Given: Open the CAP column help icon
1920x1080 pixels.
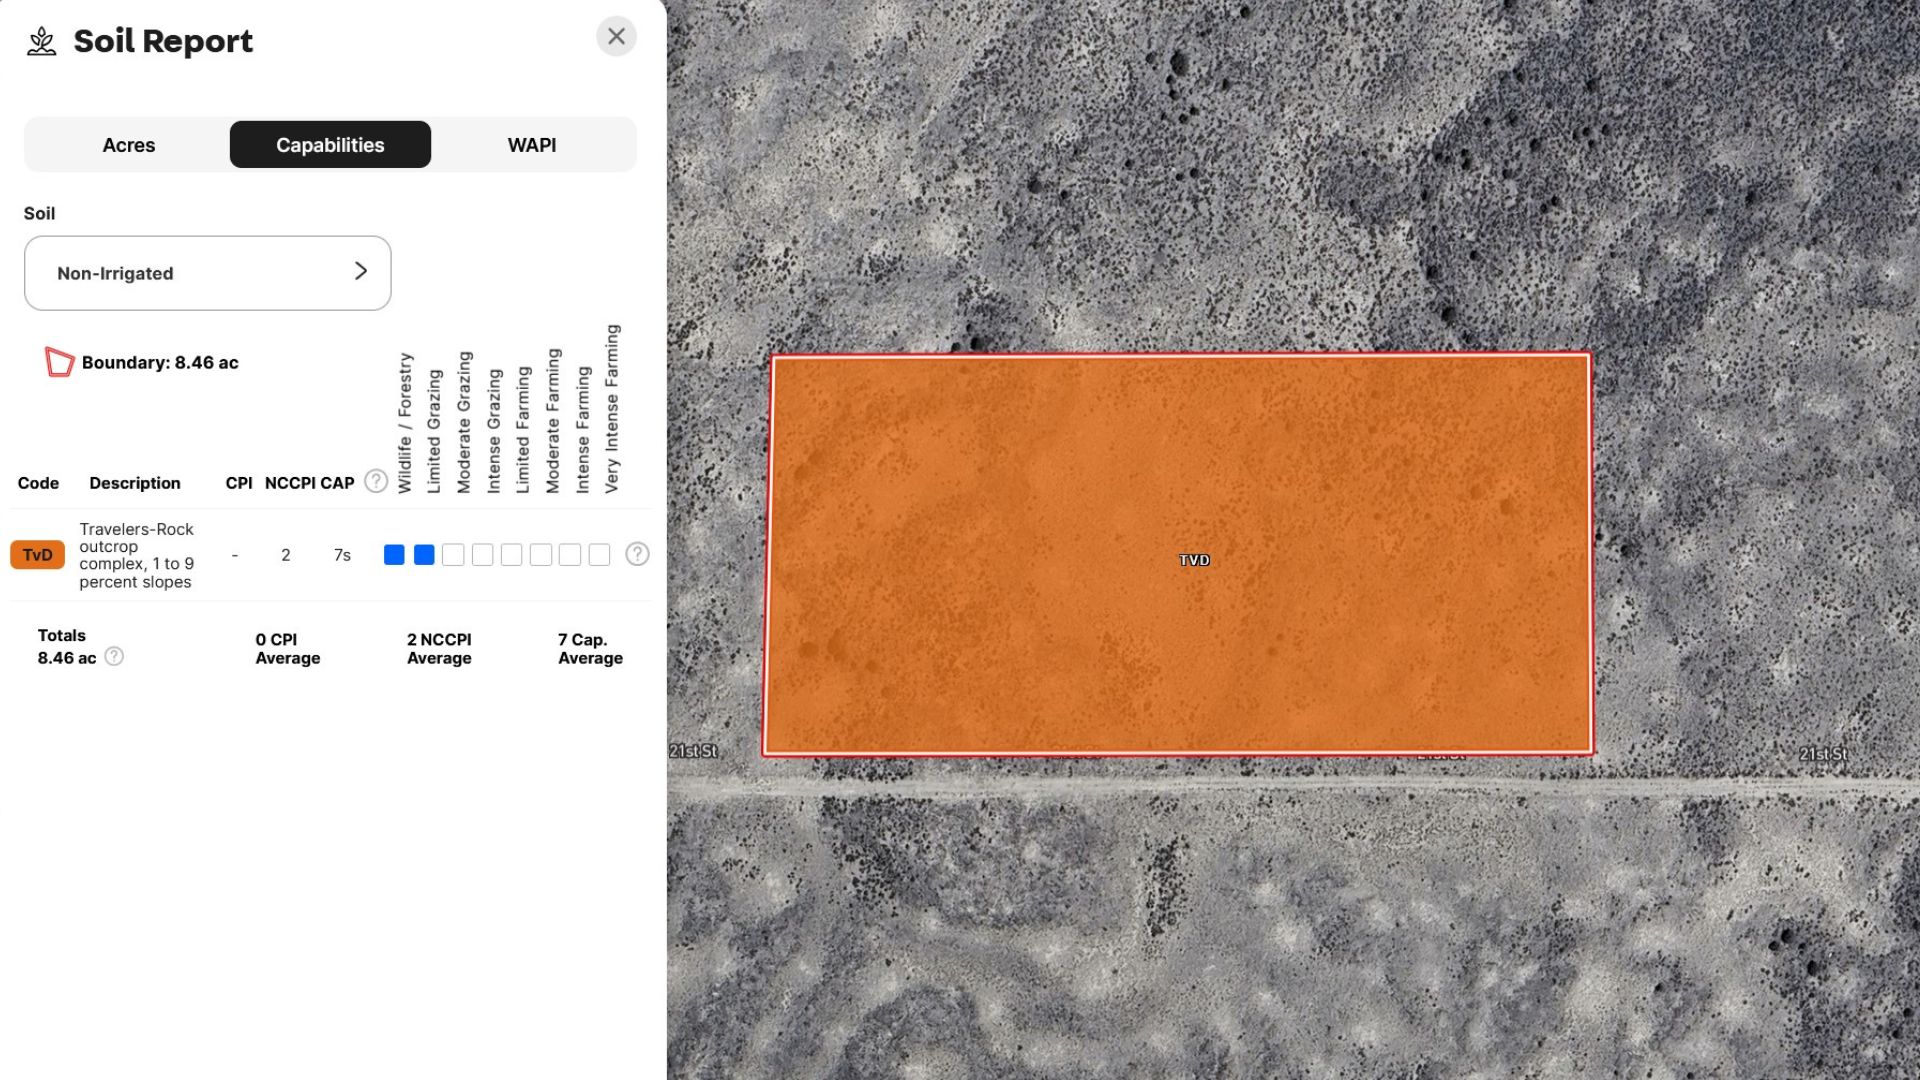Looking at the screenshot, I should point(376,482).
